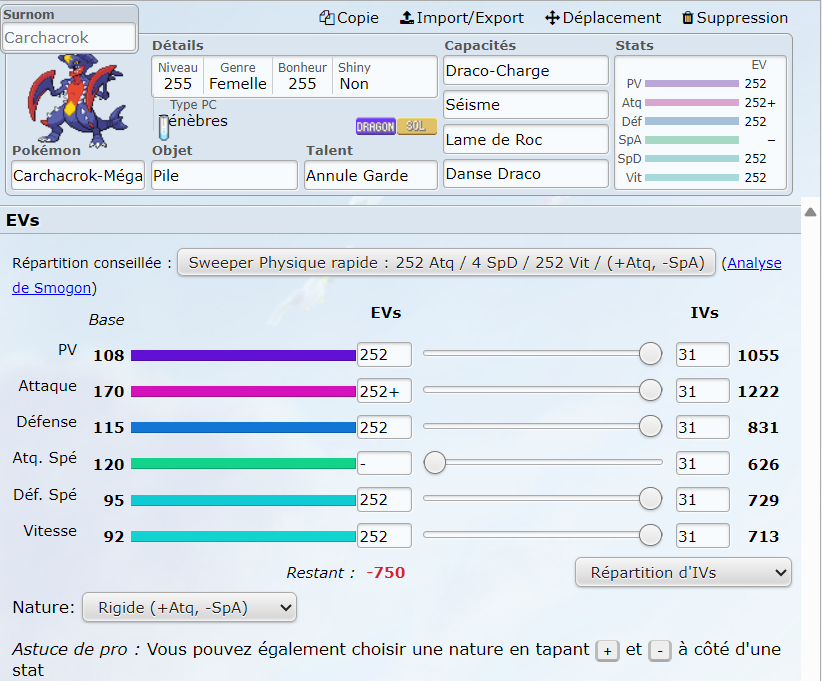Click the Objet field containing Pile
The height and width of the screenshot is (681, 822).
[224, 175]
